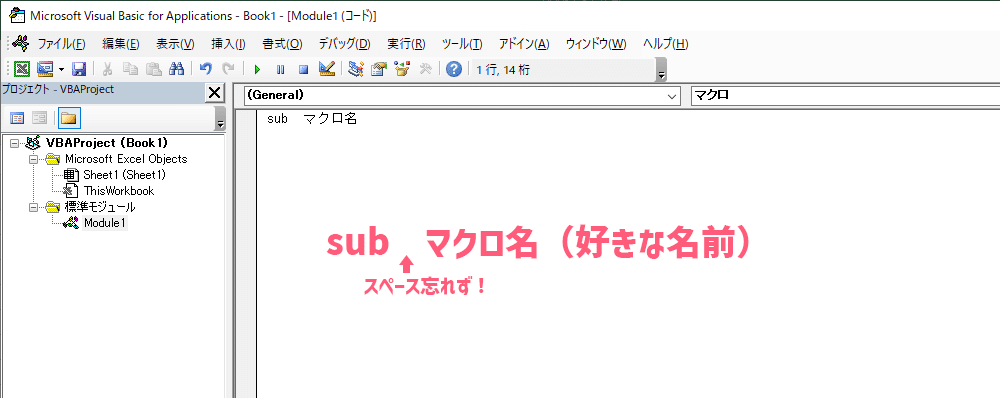Viewport: 1000px width, 398px height.
Task: Select Module1 in project tree
Action: coord(105,223)
